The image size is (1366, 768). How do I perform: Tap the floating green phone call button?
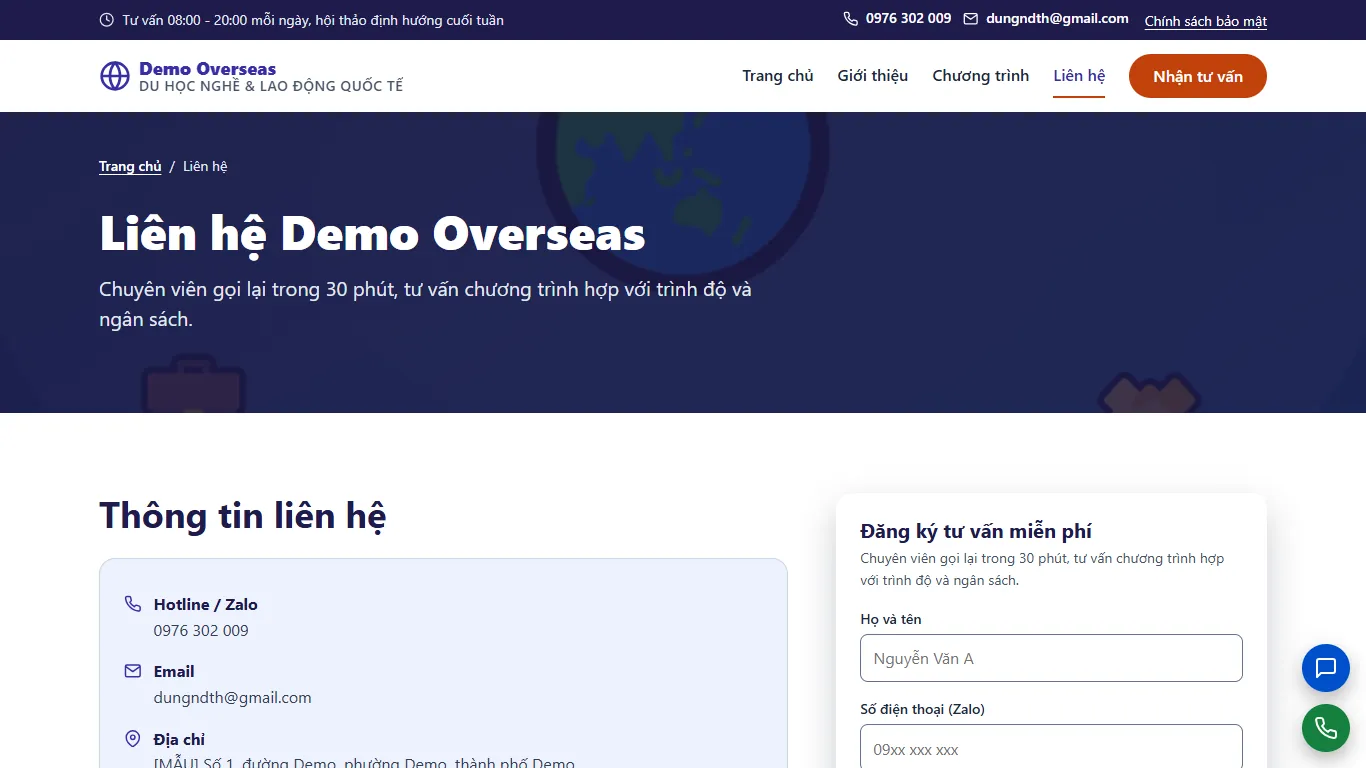click(1326, 728)
